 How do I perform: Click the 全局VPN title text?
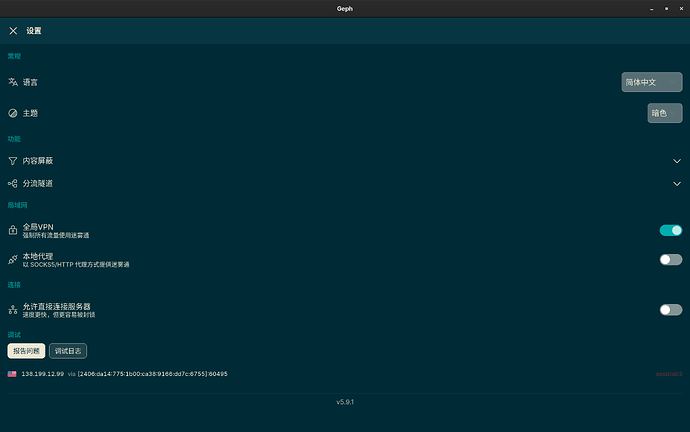pos(38,227)
